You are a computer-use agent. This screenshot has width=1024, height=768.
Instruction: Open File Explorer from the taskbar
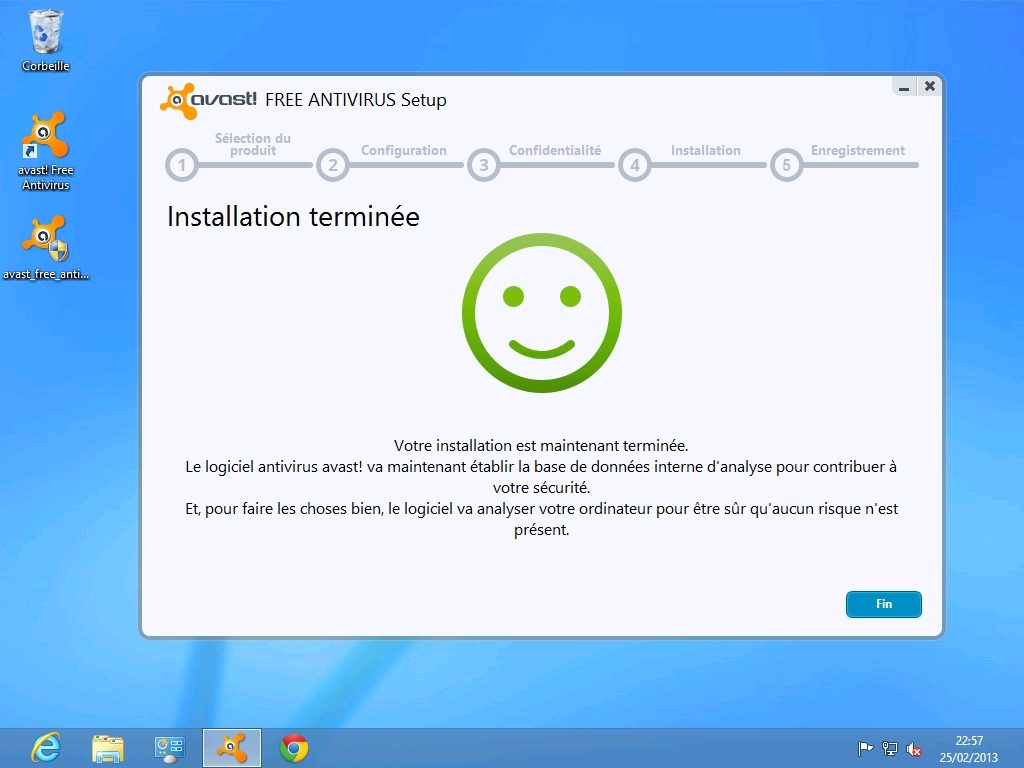pyautogui.click(x=108, y=747)
